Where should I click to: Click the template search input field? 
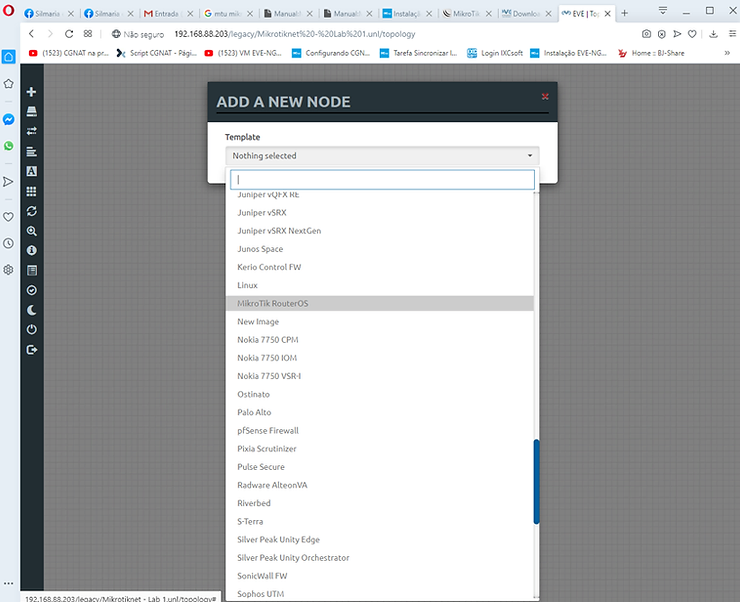pyautogui.click(x=382, y=179)
